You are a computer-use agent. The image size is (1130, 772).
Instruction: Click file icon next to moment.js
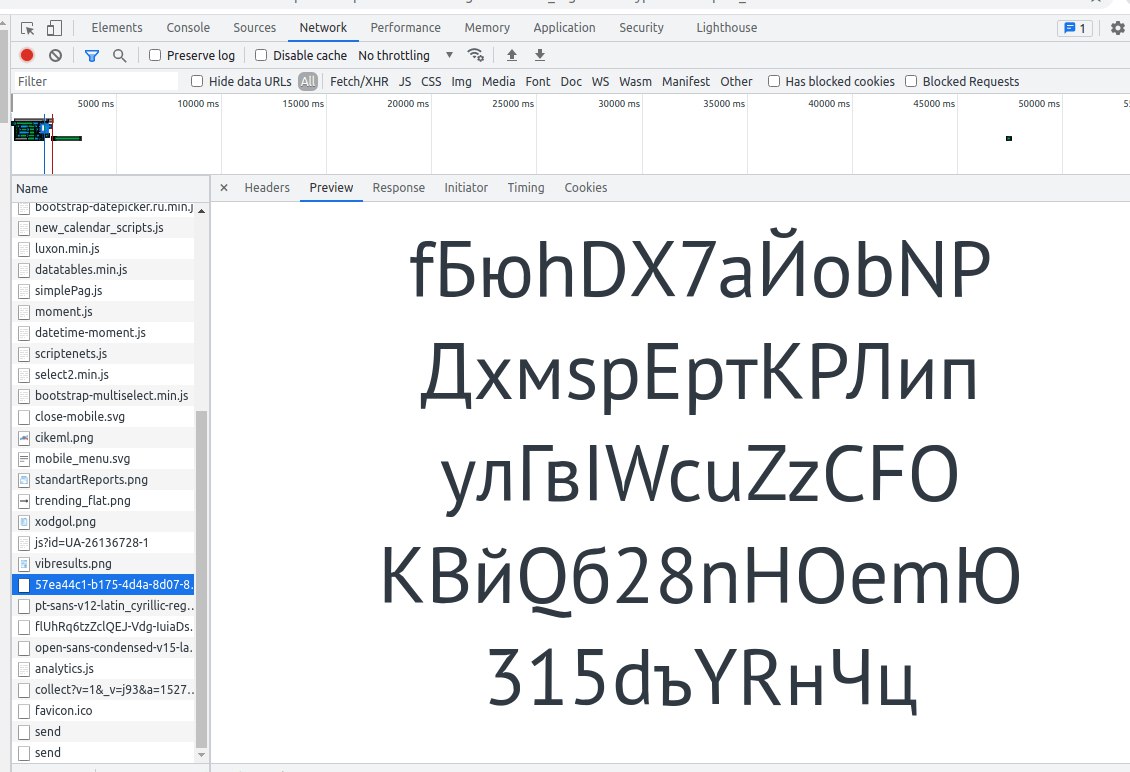click(24, 311)
